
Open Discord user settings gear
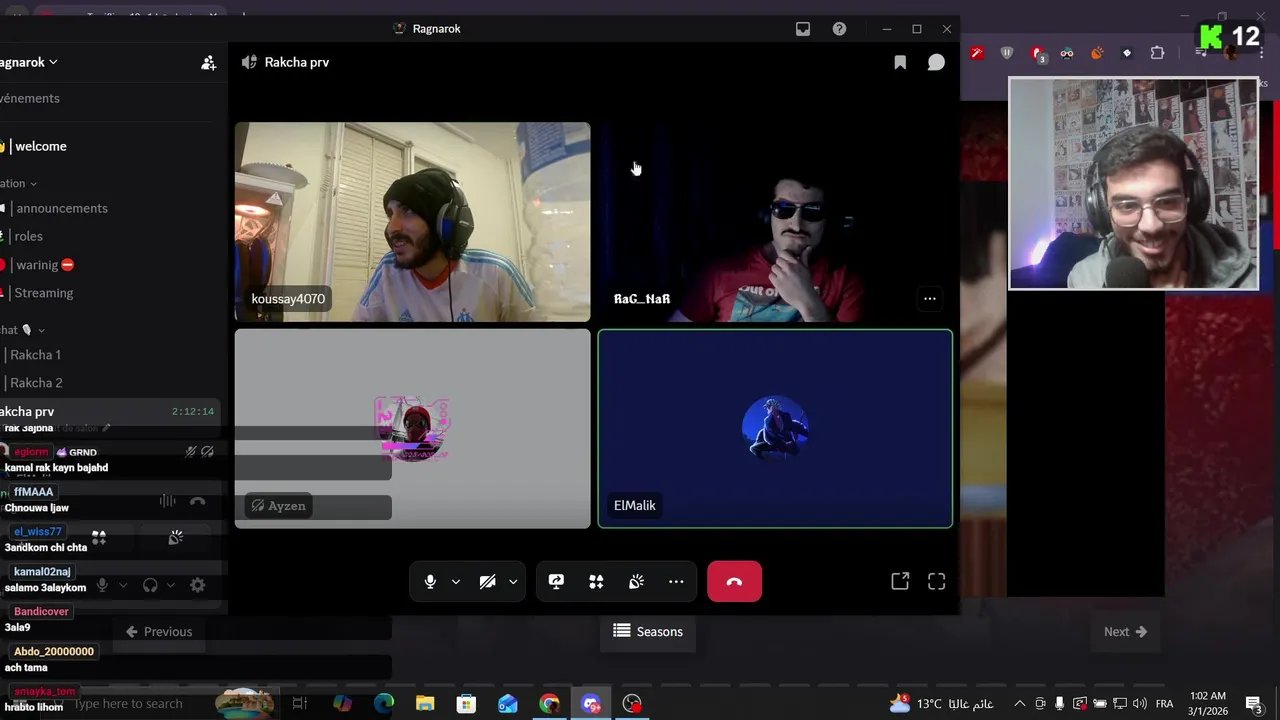pyautogui.click(x=197, y=585)
